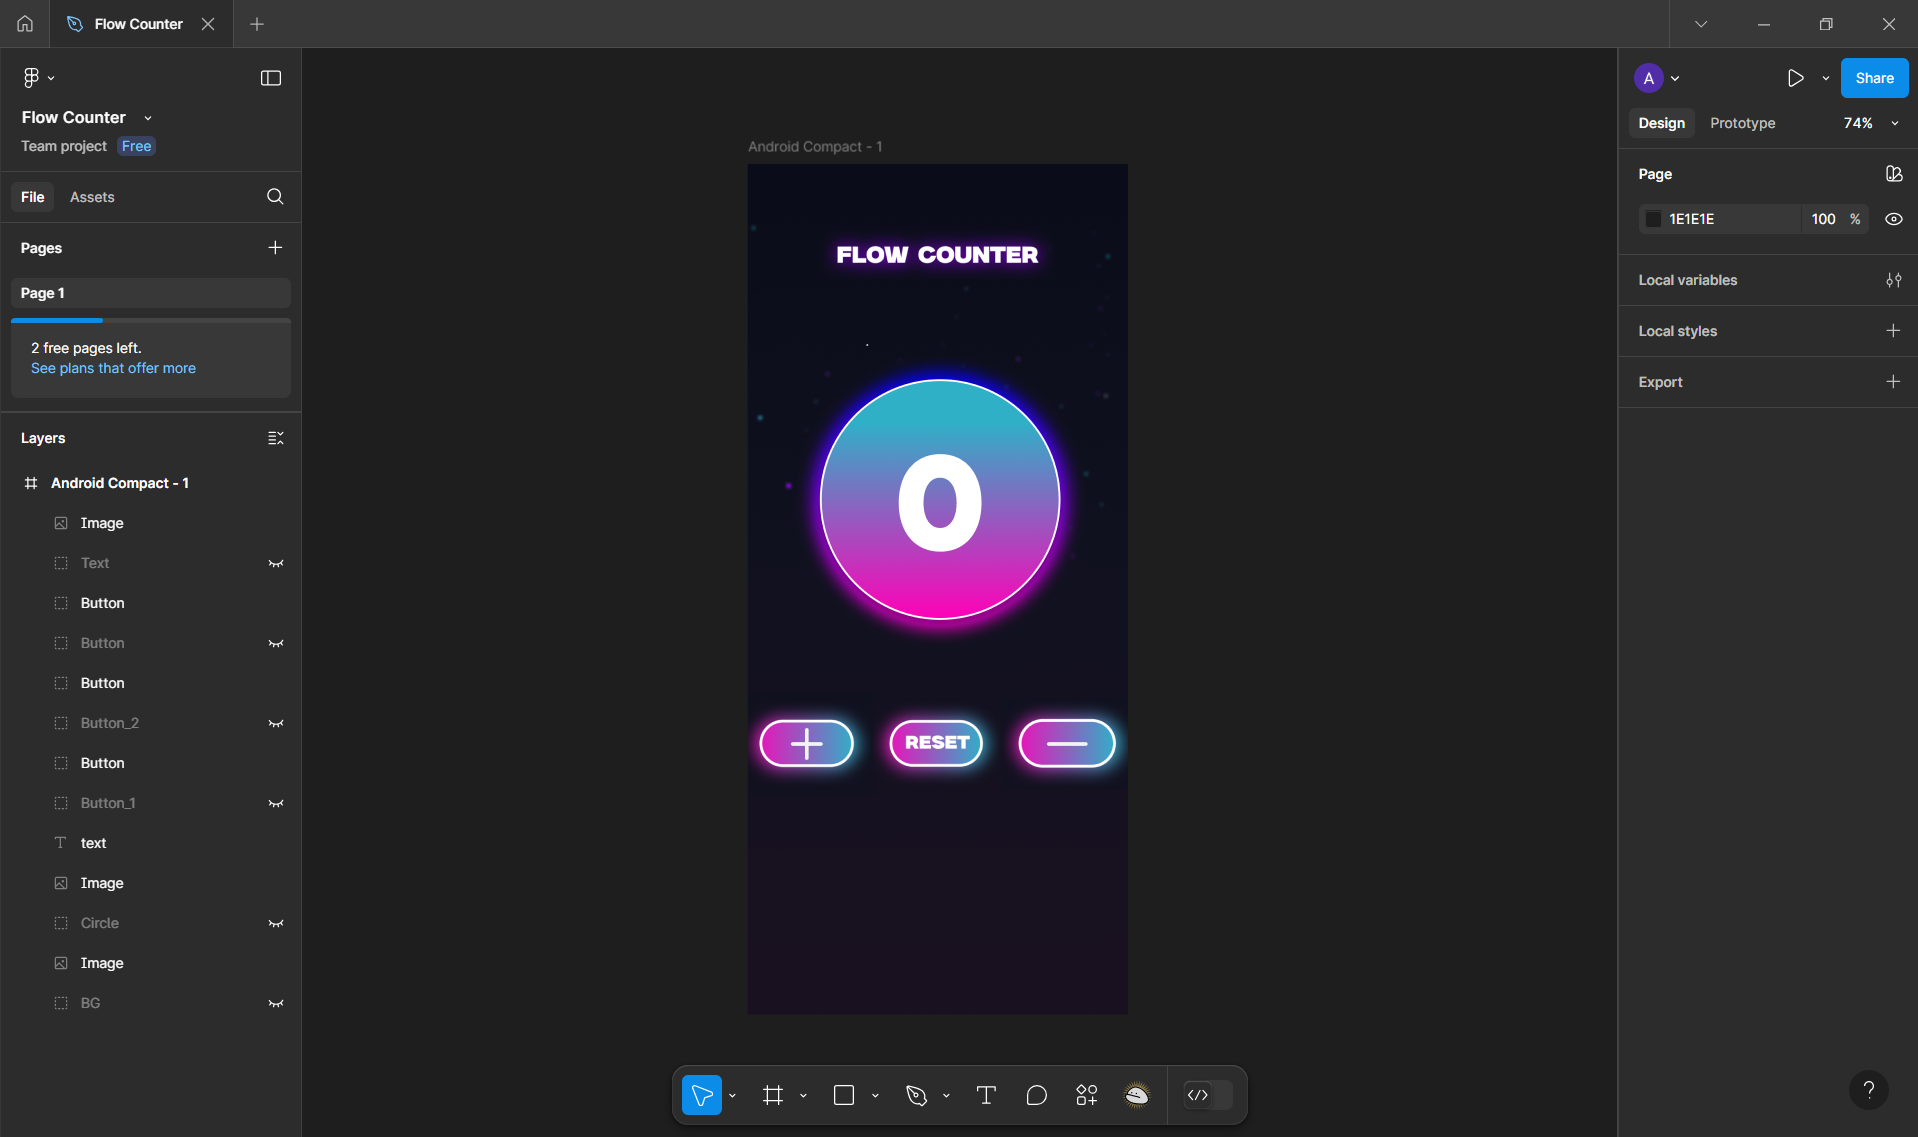
Task: Open the zoom level dropdown arrow
Action: click(1894, 123)
